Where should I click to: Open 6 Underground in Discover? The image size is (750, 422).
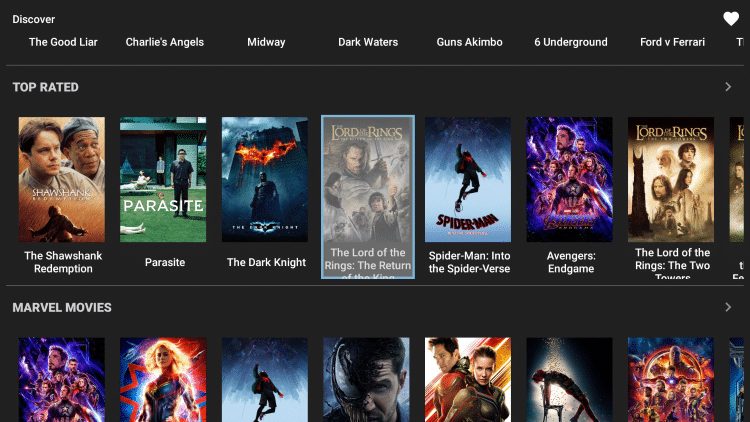click(571, 42)
